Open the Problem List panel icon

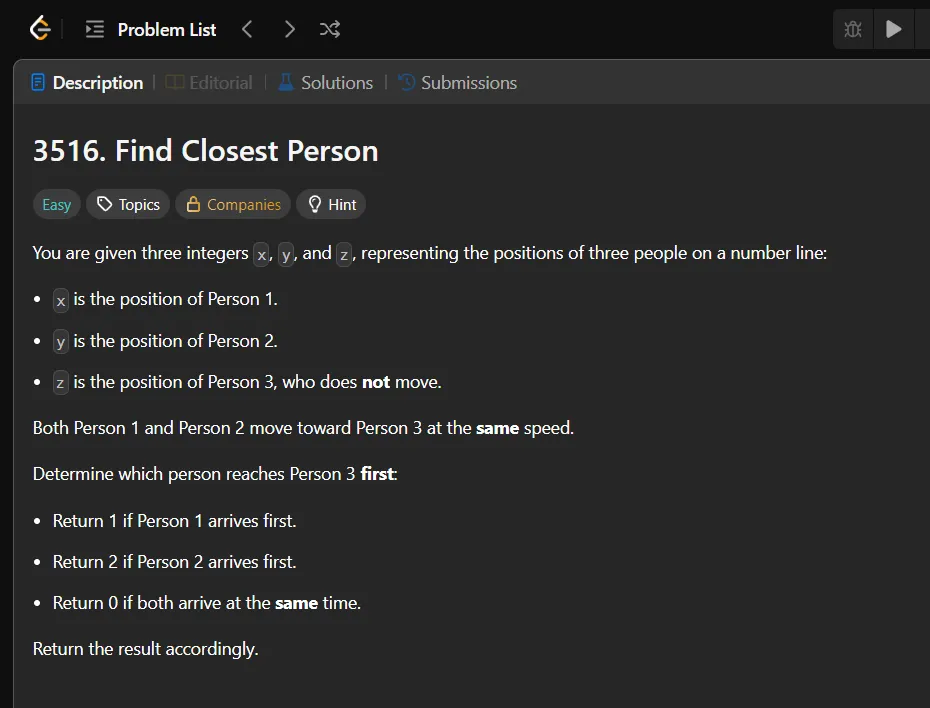[x=95, y=30]
